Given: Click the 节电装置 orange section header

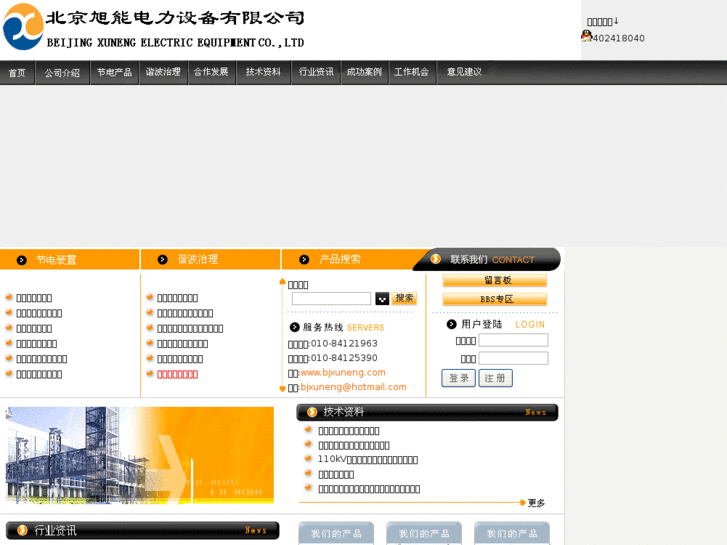Looking at the screenshot, I should (70, 260).
